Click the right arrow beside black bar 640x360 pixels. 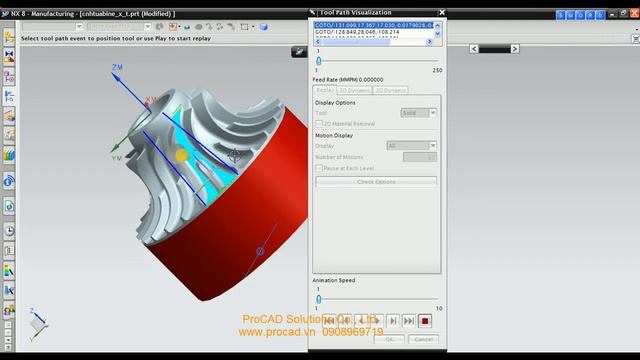[x=515, y=49]
